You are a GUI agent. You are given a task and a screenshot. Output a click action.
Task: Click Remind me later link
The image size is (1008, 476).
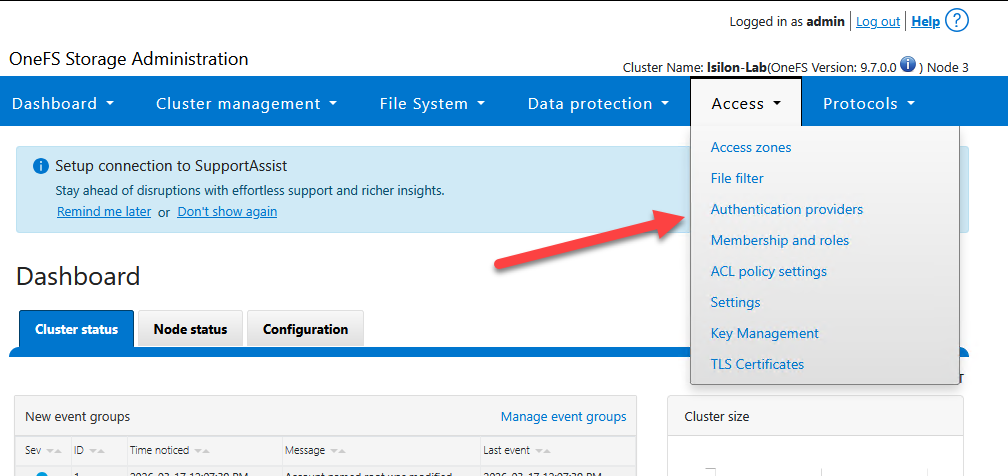104,212
